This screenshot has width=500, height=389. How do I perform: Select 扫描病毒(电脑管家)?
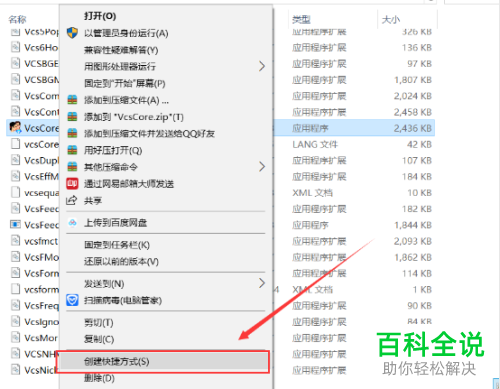123,300
